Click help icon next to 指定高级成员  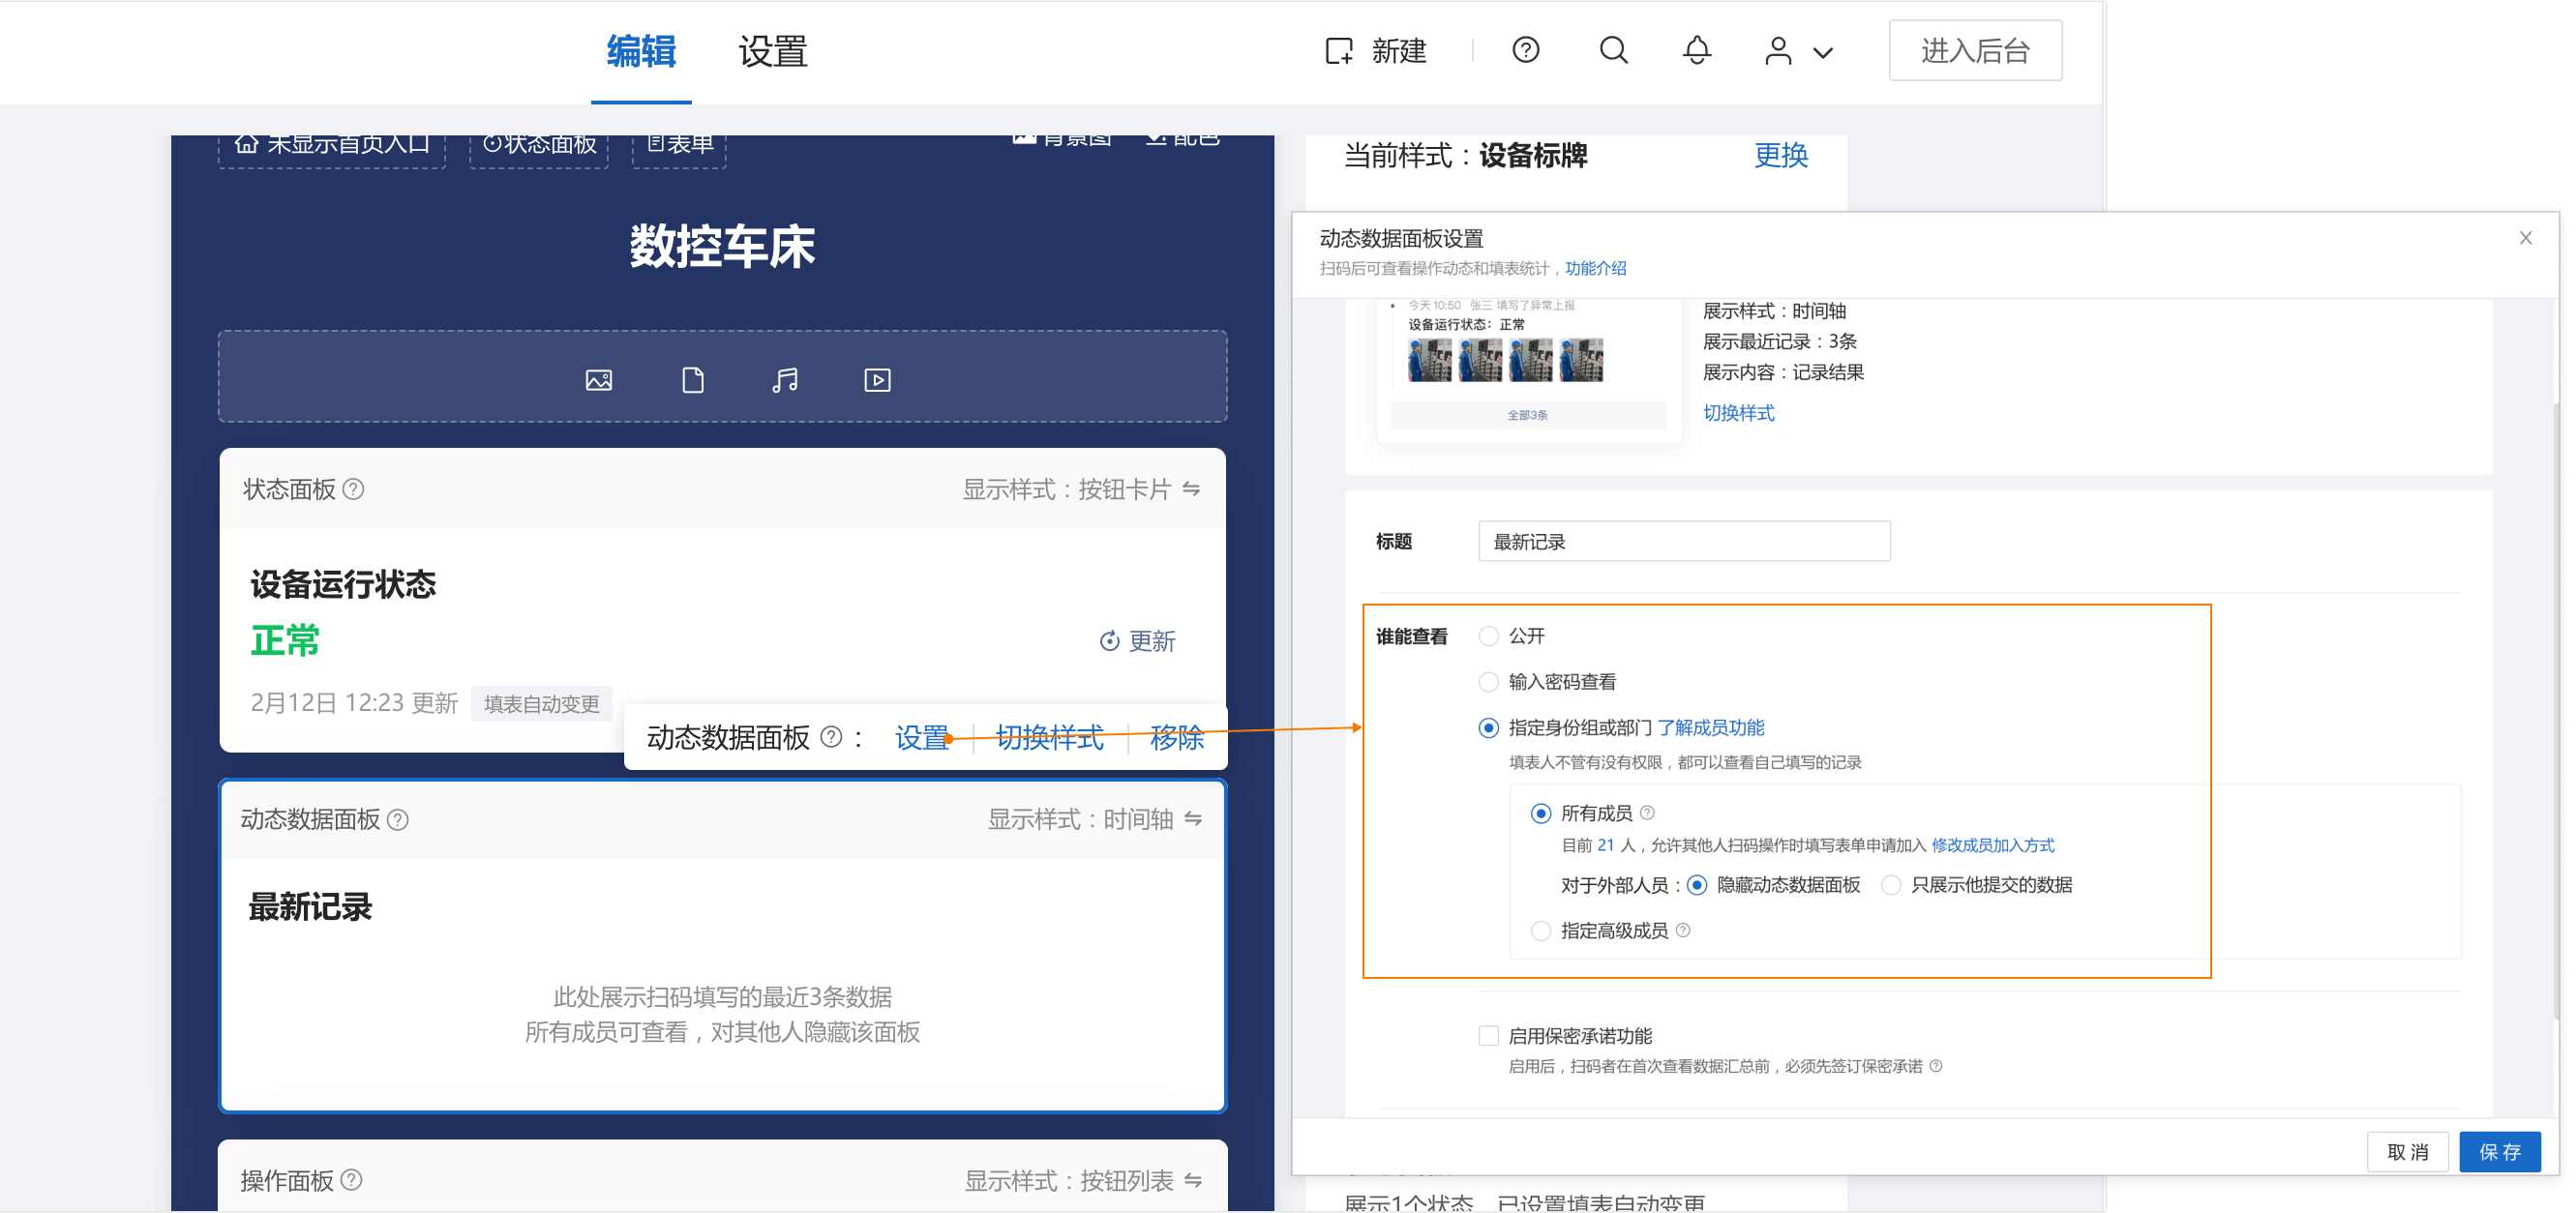point(1683,931)
